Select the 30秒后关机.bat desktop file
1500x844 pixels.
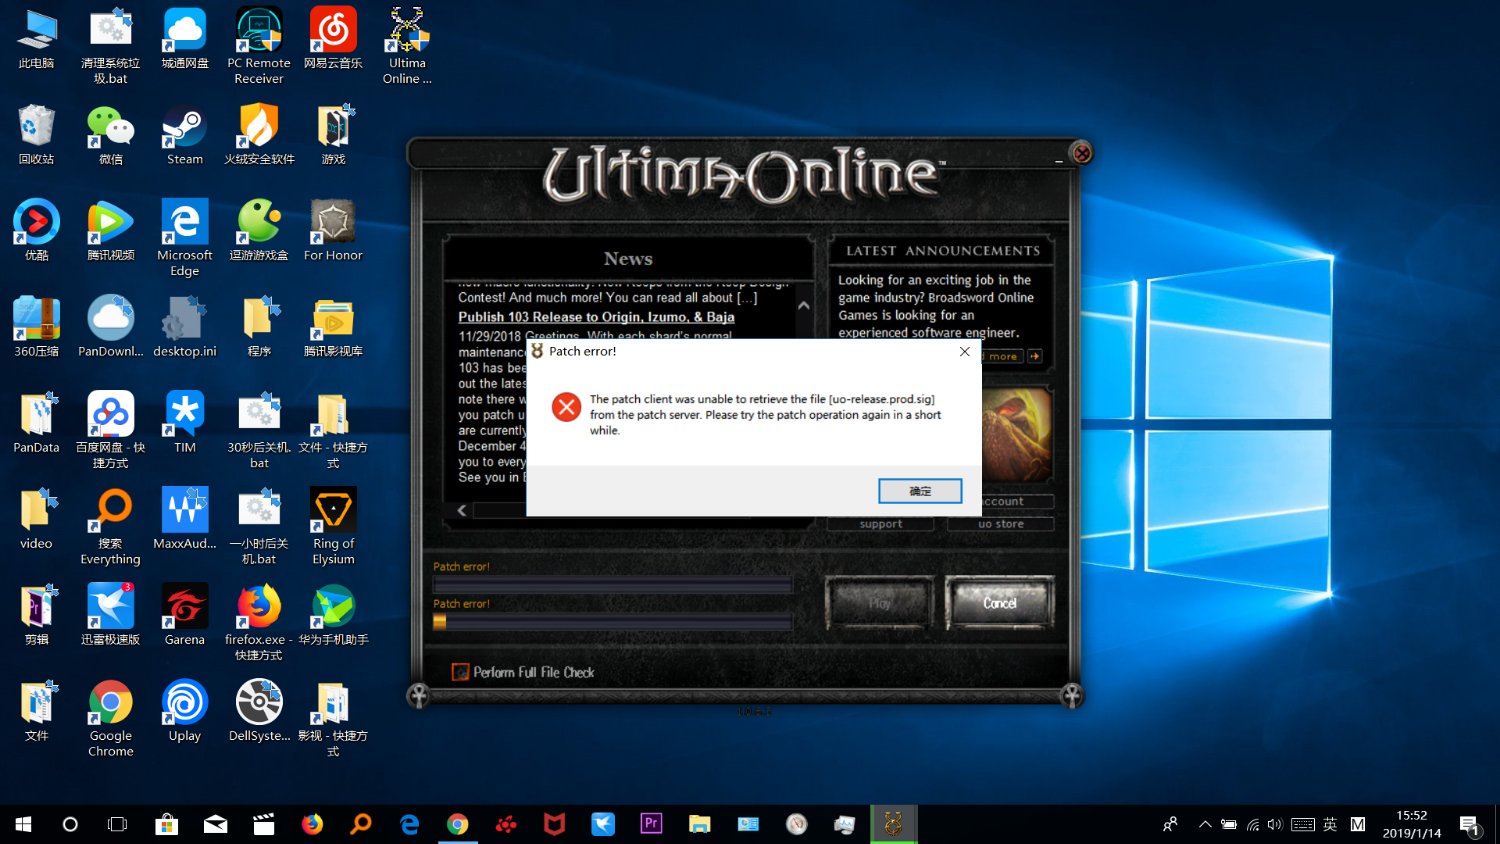point(259,430)
